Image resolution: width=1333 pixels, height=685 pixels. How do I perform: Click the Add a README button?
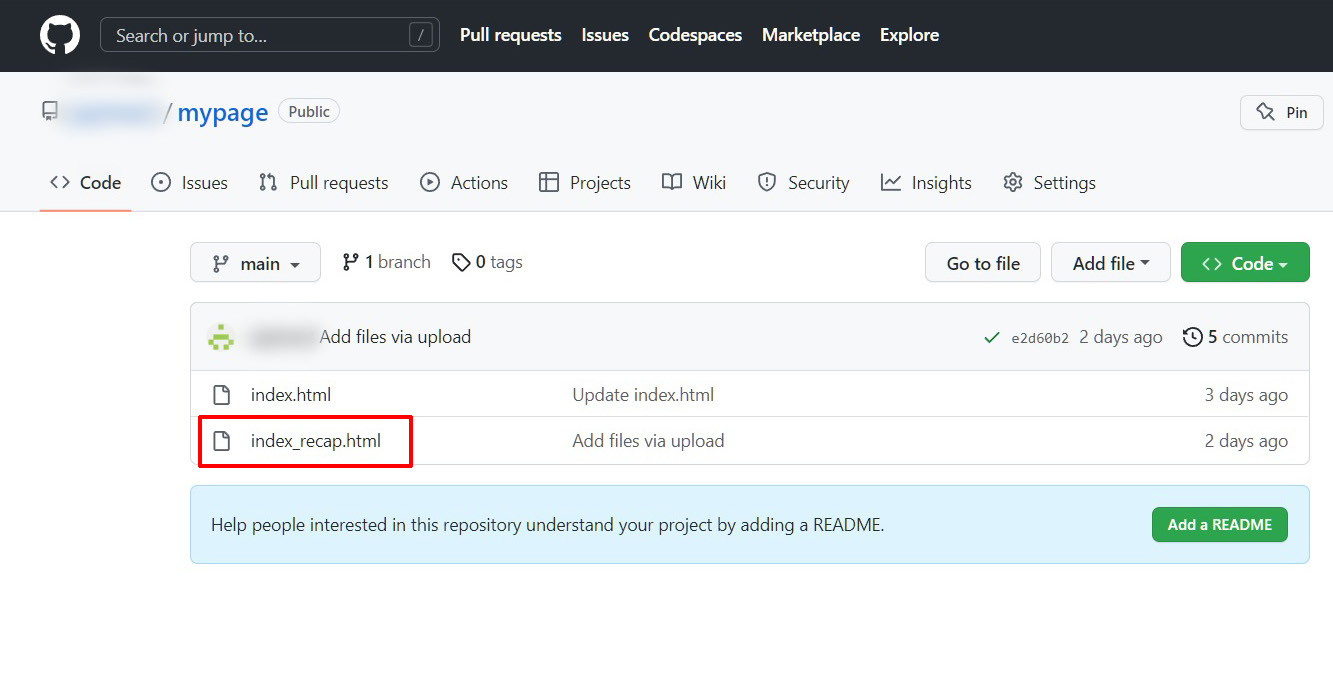point(1220,524)
